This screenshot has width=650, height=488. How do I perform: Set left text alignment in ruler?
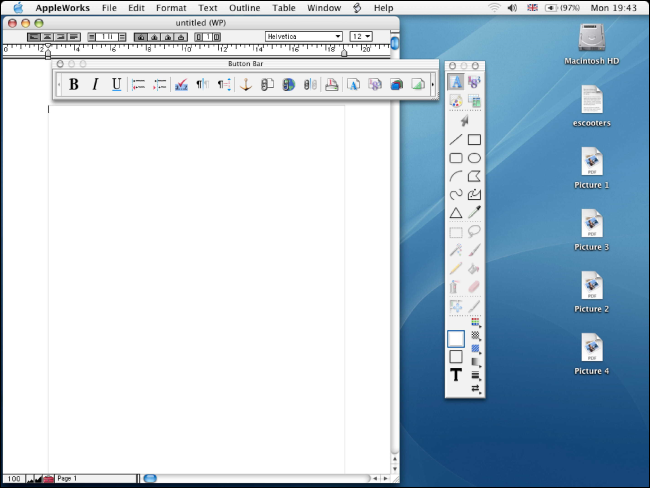[34, 37]
